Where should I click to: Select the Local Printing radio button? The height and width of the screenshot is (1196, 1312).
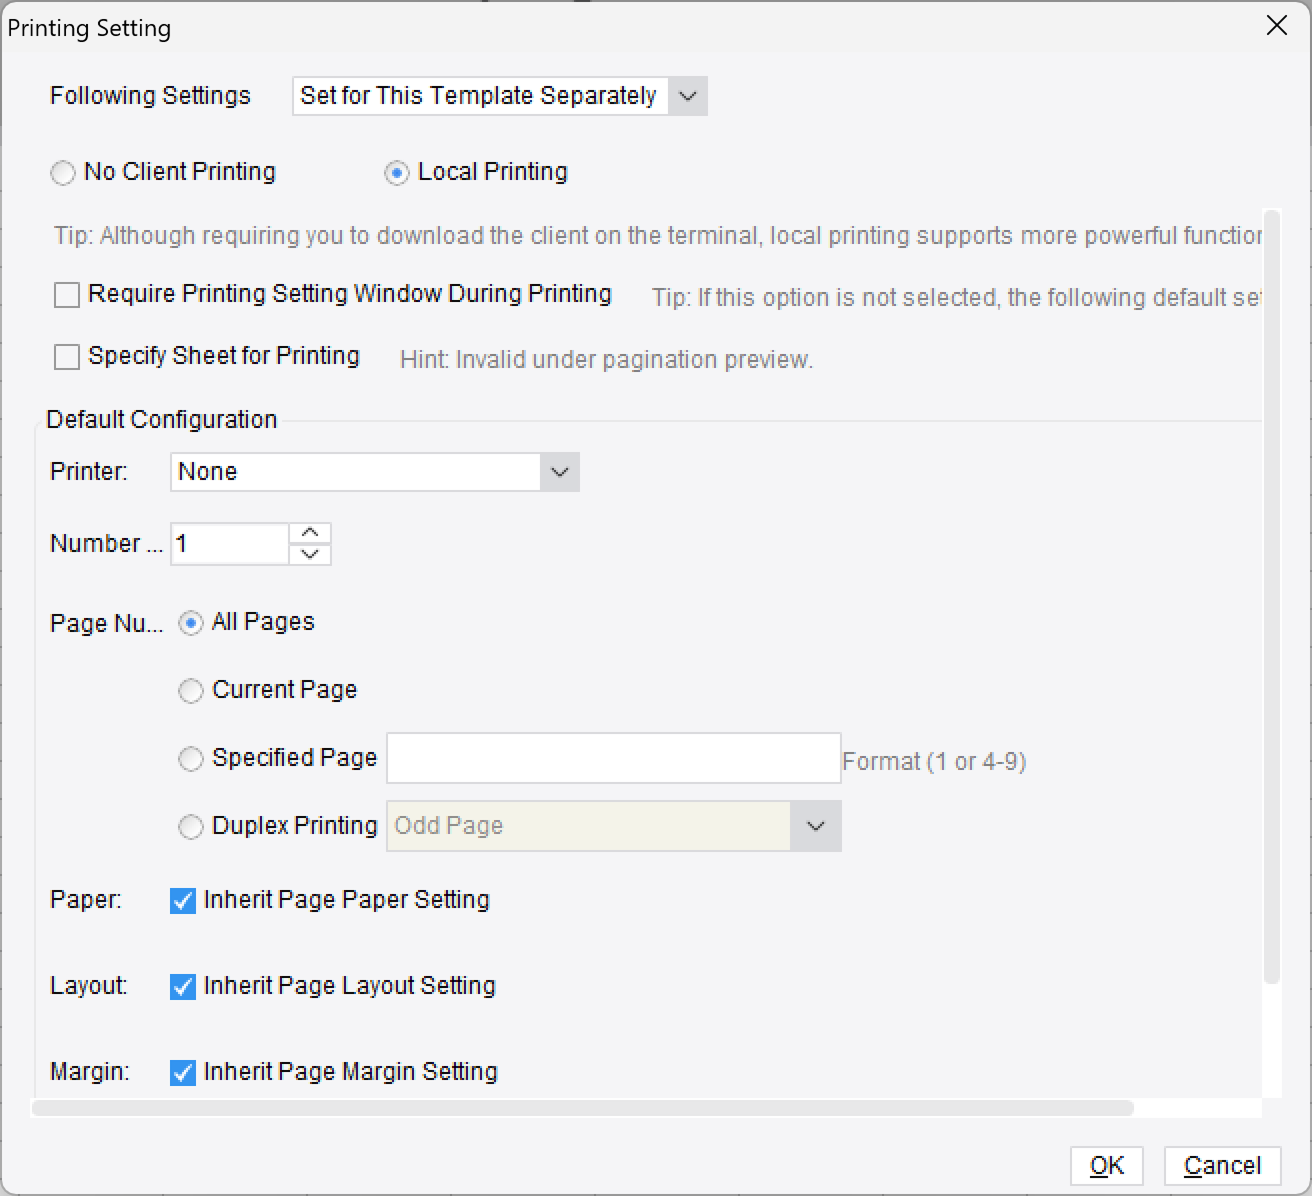click(398, 172)
